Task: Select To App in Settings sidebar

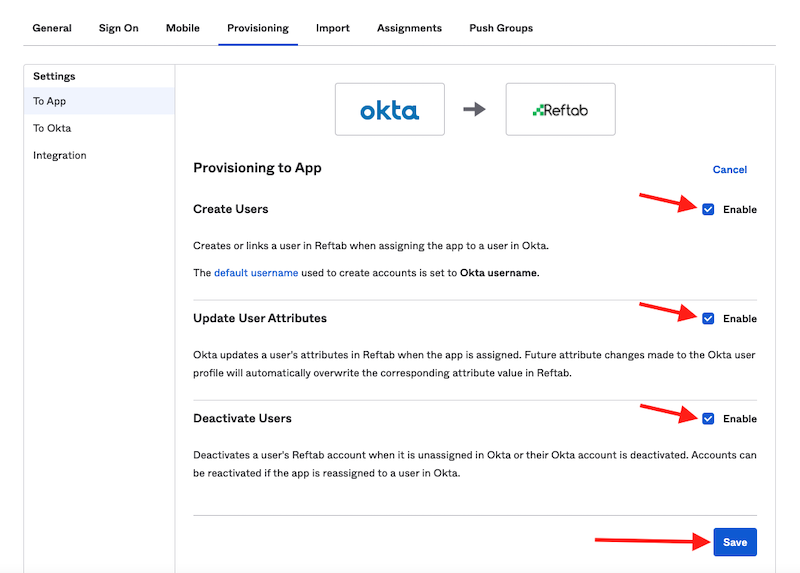Action: point(99,101)
